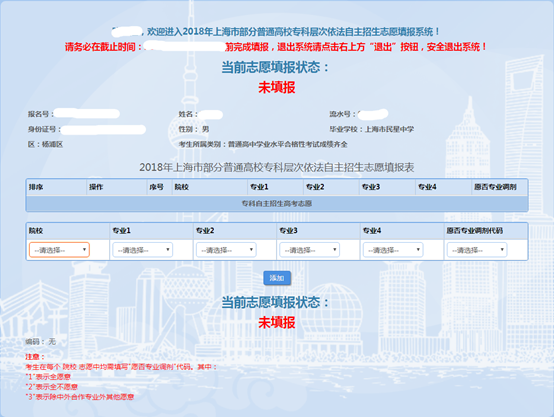Image resolution: width=554 pixels, height=417 pixels.
Task: Click the 排序 column header
Action: click(x=36, y=187)
